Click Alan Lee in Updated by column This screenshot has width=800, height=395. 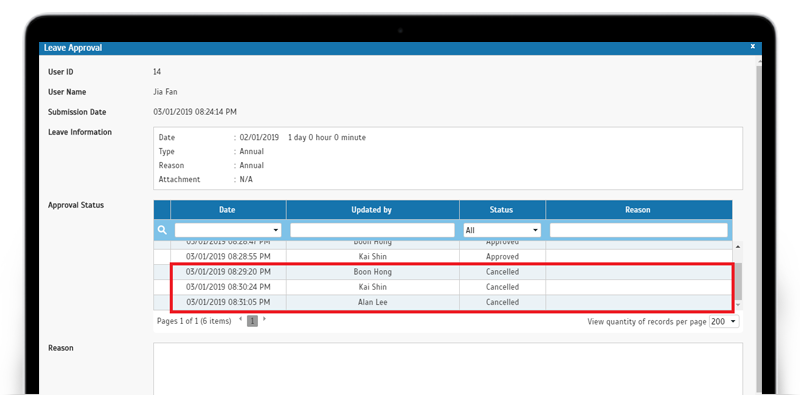pos(372,302)
